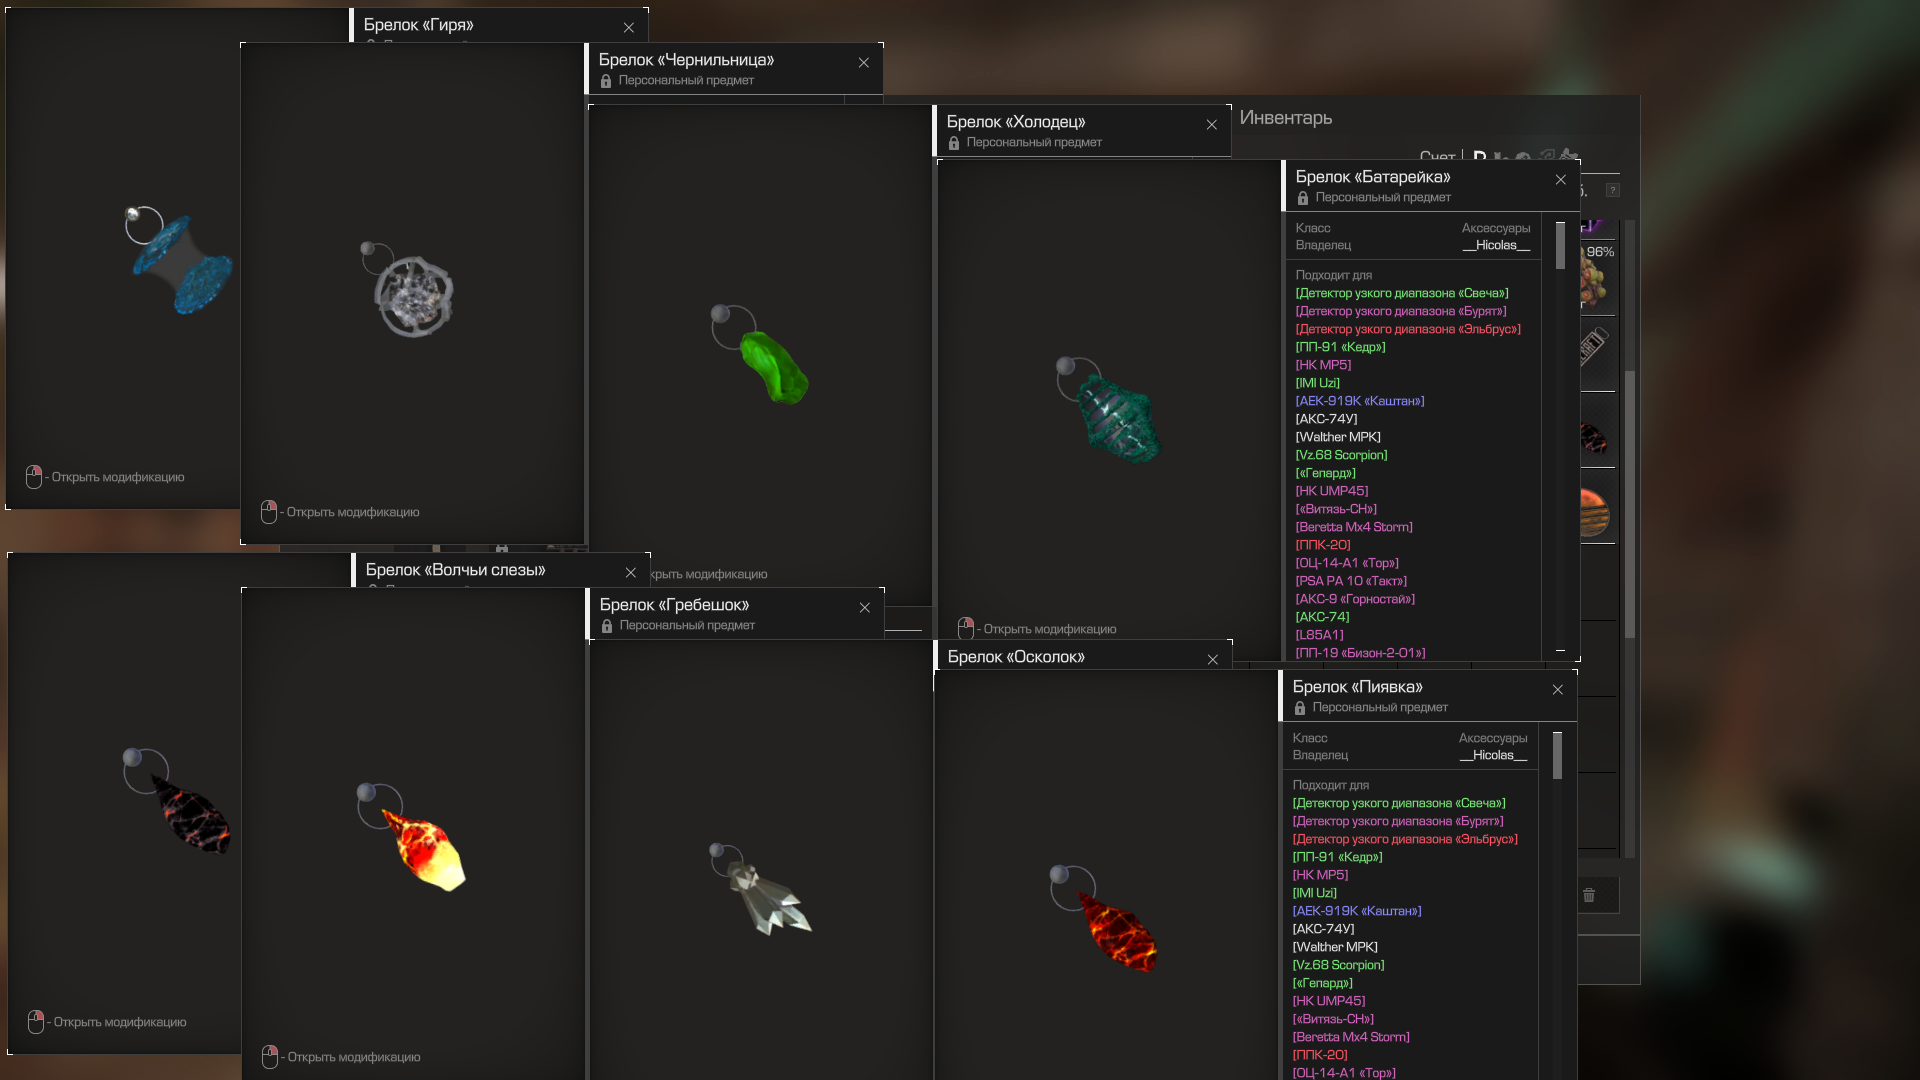Click «Открыть модификацию» in the «Гребешок» preview
The image size is (1920, 1080).
pos(354,1058)
